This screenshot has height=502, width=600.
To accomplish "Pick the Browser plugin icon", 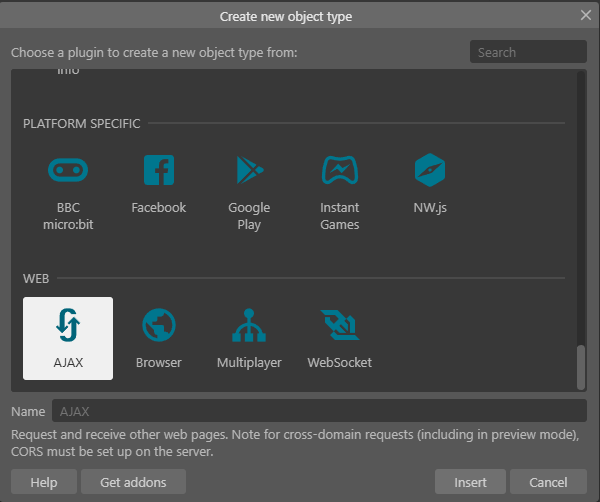I will click(x=158, y=326).
